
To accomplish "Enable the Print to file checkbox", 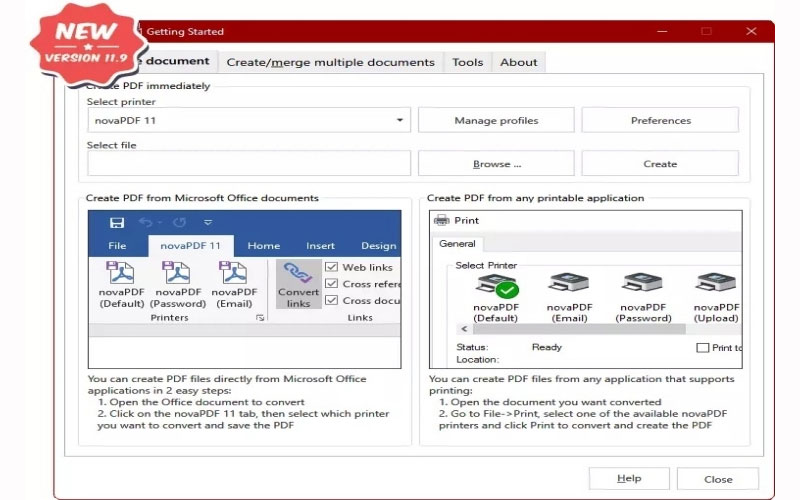I will 703,347.
